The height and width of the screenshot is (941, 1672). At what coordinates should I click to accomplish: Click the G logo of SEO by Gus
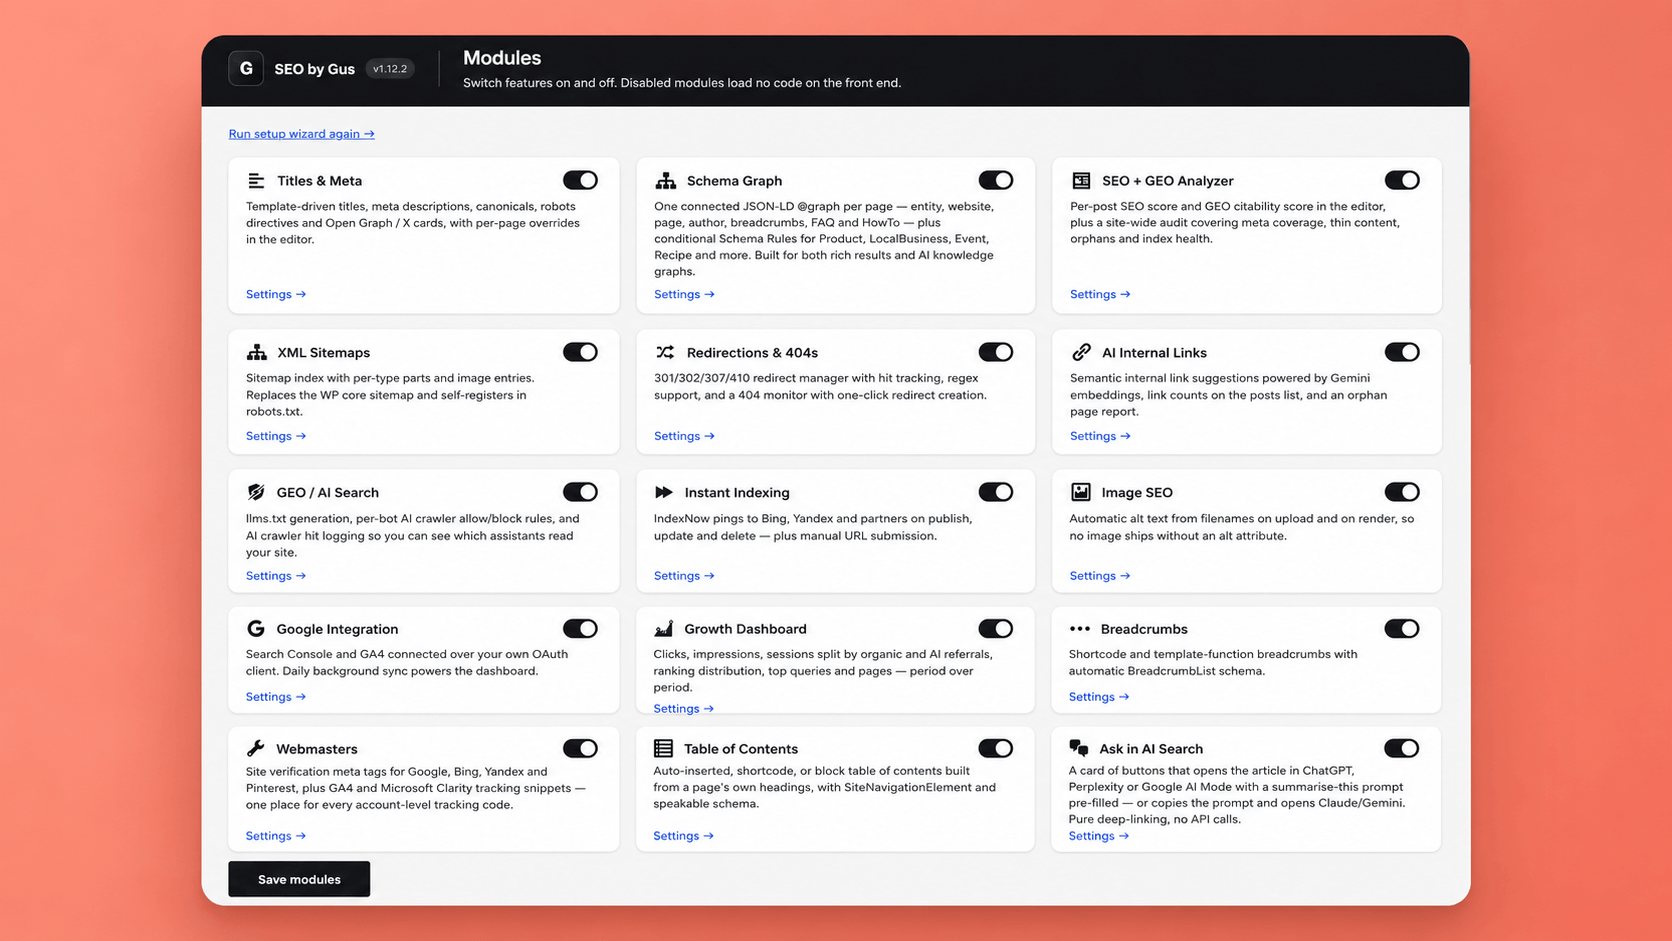tap(246, 68)
